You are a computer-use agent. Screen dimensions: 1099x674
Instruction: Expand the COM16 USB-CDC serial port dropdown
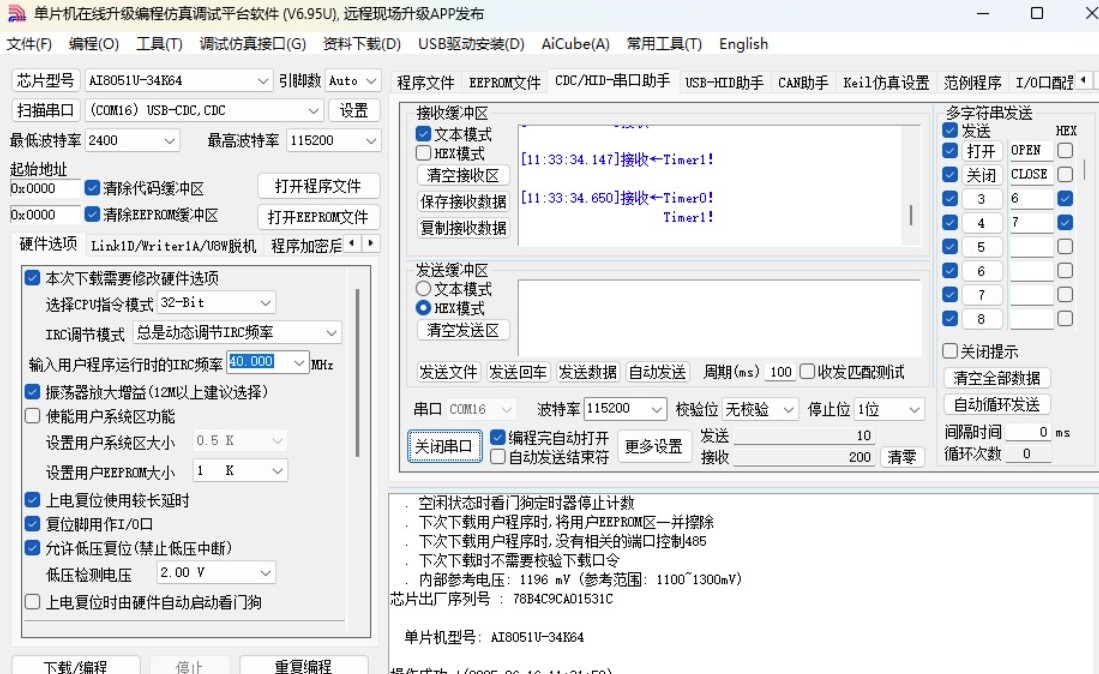(313, 111)
